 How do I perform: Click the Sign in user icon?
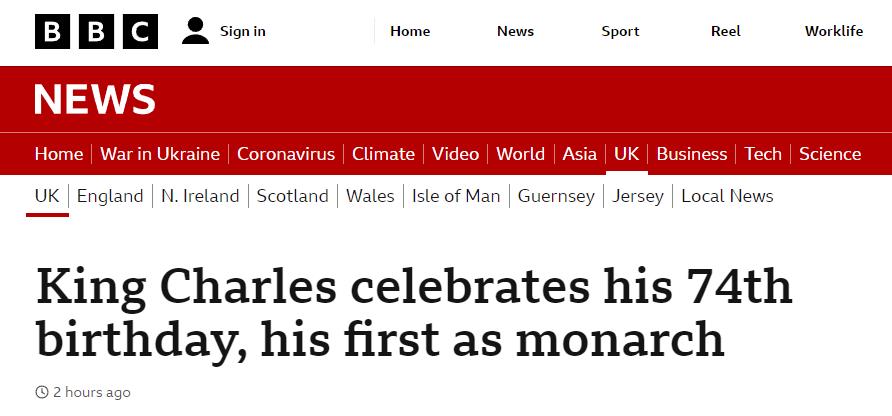tap(196, 31)
